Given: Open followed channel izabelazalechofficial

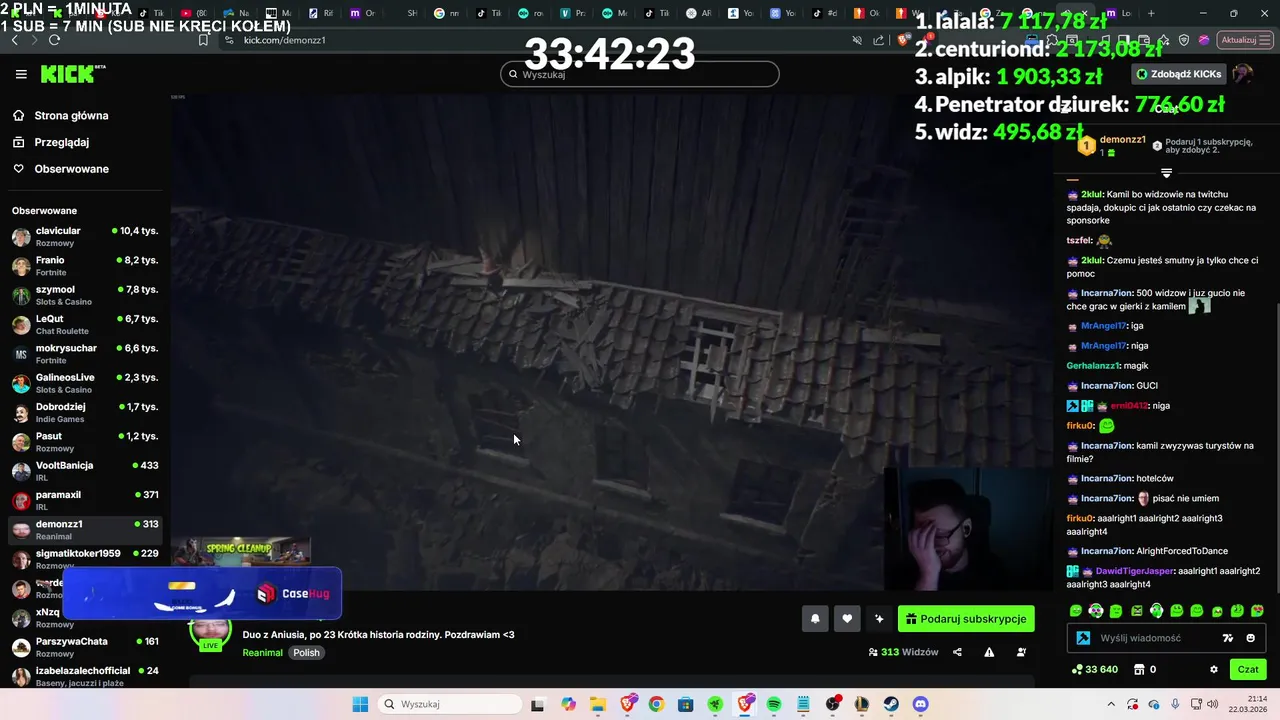Looking at the screenshot, I should tap(85, 676).
